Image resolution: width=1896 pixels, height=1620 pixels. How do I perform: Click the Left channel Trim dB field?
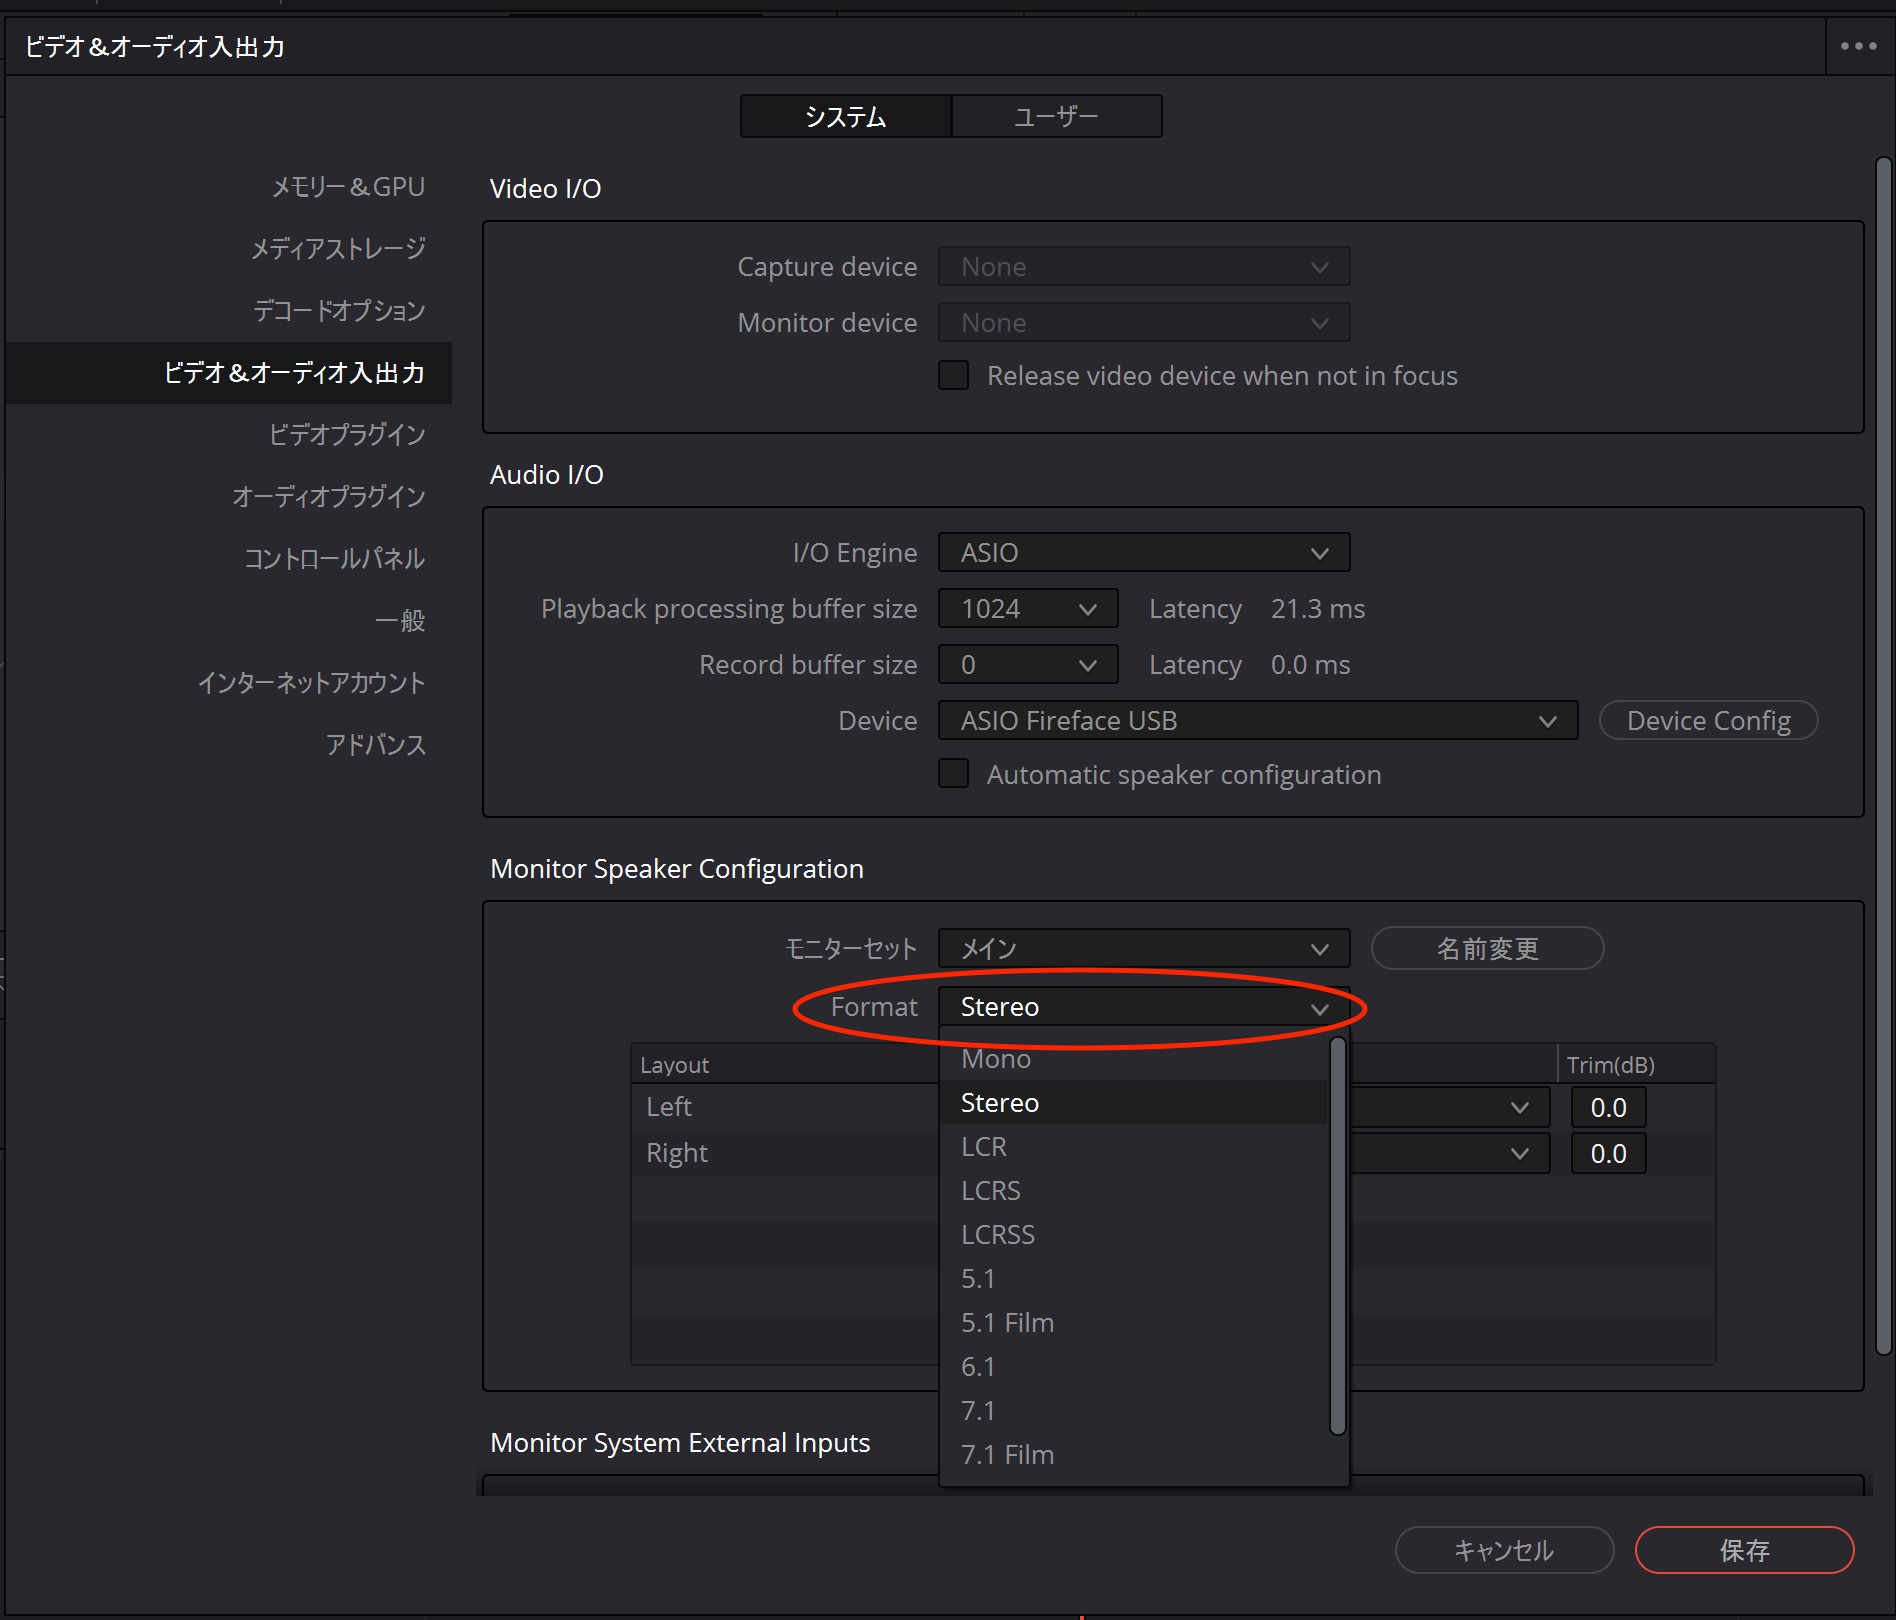click(x=1608, y=1108)
